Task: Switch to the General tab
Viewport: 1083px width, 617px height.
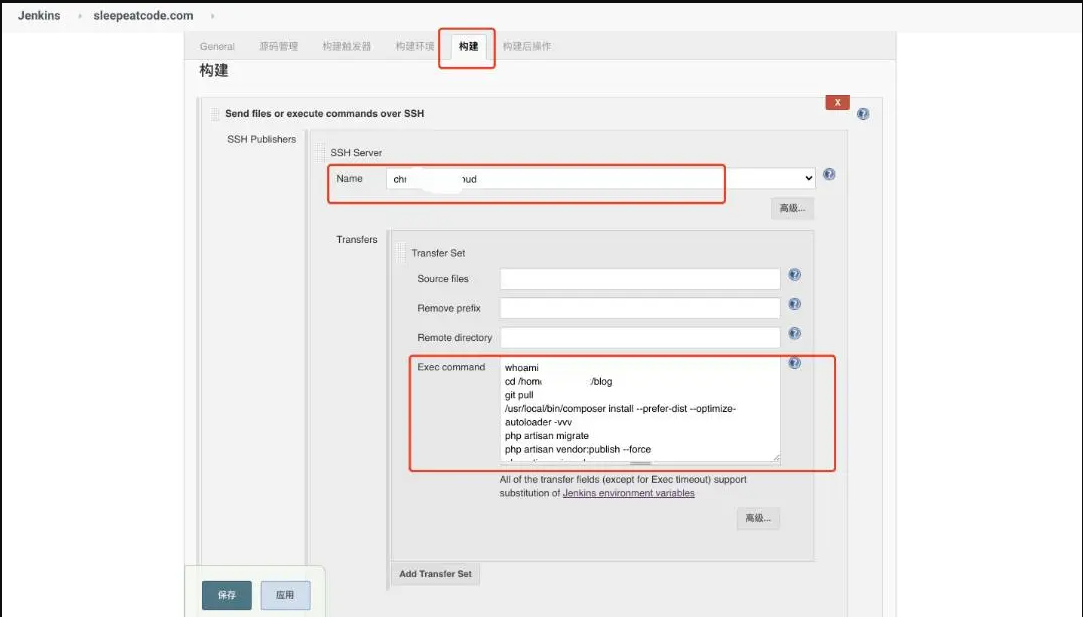Action: coord(217,46)
